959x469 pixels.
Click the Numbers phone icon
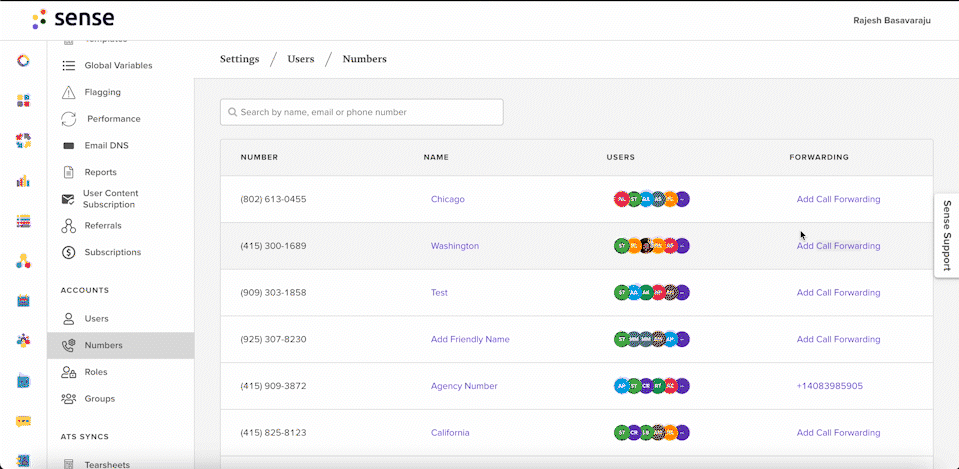[x=68, y=345]
